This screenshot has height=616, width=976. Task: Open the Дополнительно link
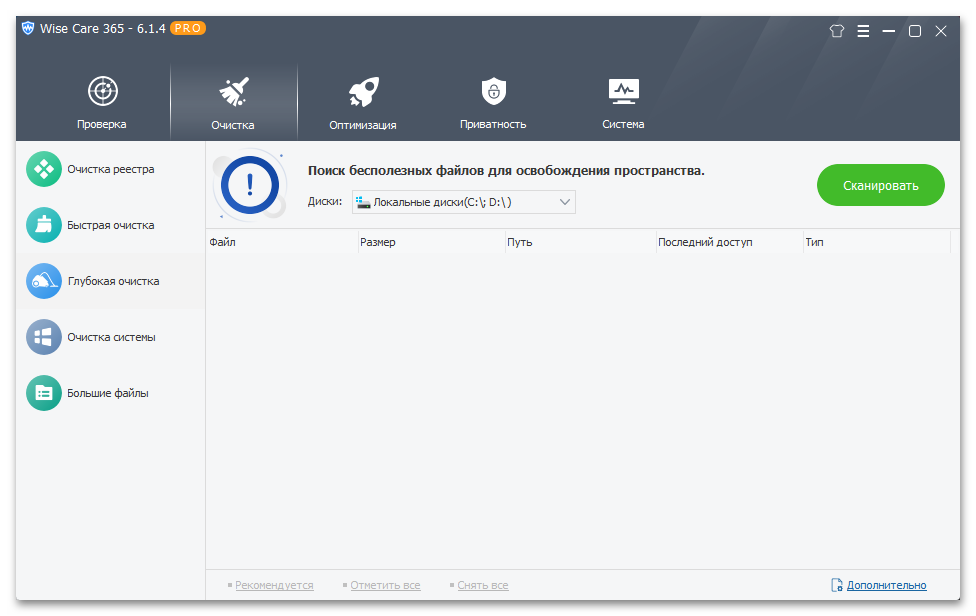(886, 586)
